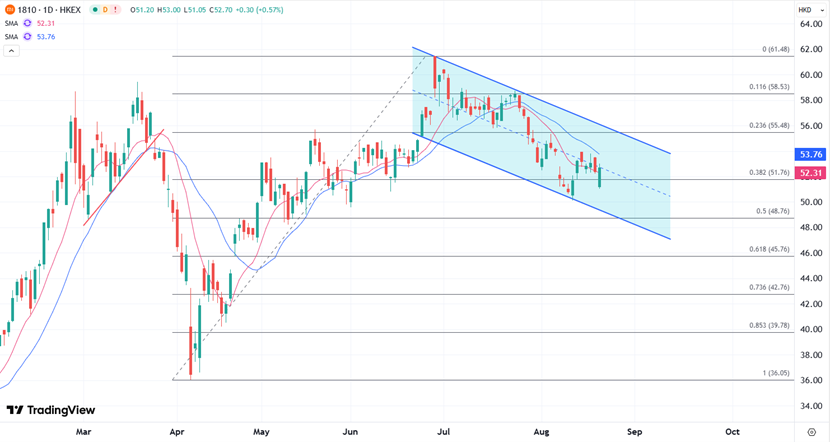Click the Jun label on time axis

tap(350, 432)
